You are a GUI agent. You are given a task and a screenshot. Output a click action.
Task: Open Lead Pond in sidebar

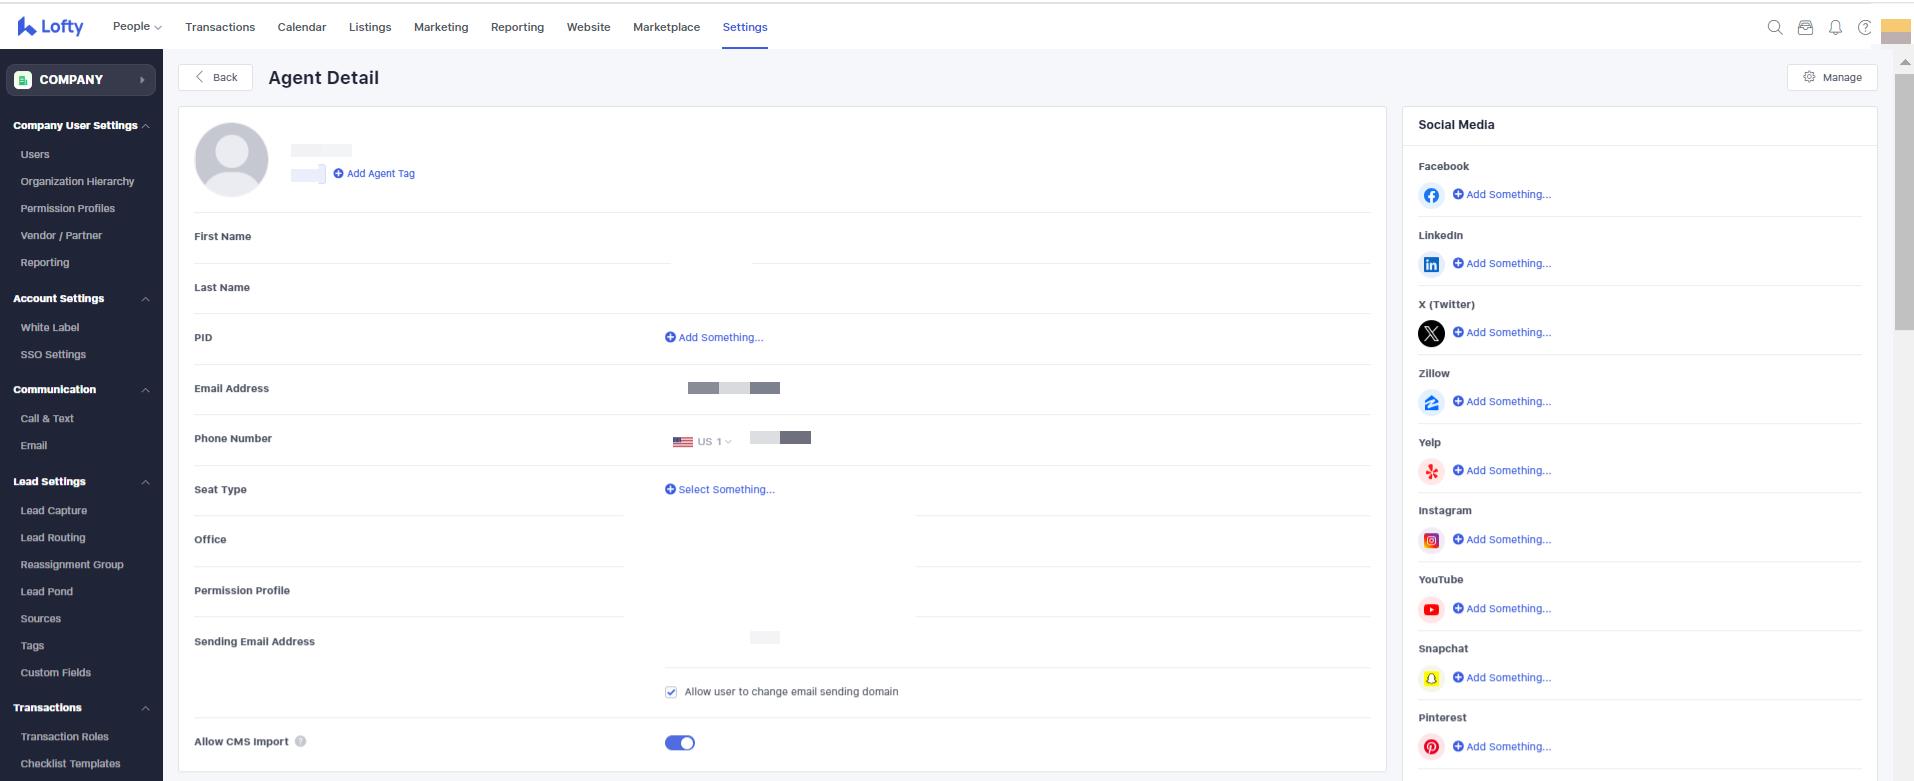click(47, 591)
